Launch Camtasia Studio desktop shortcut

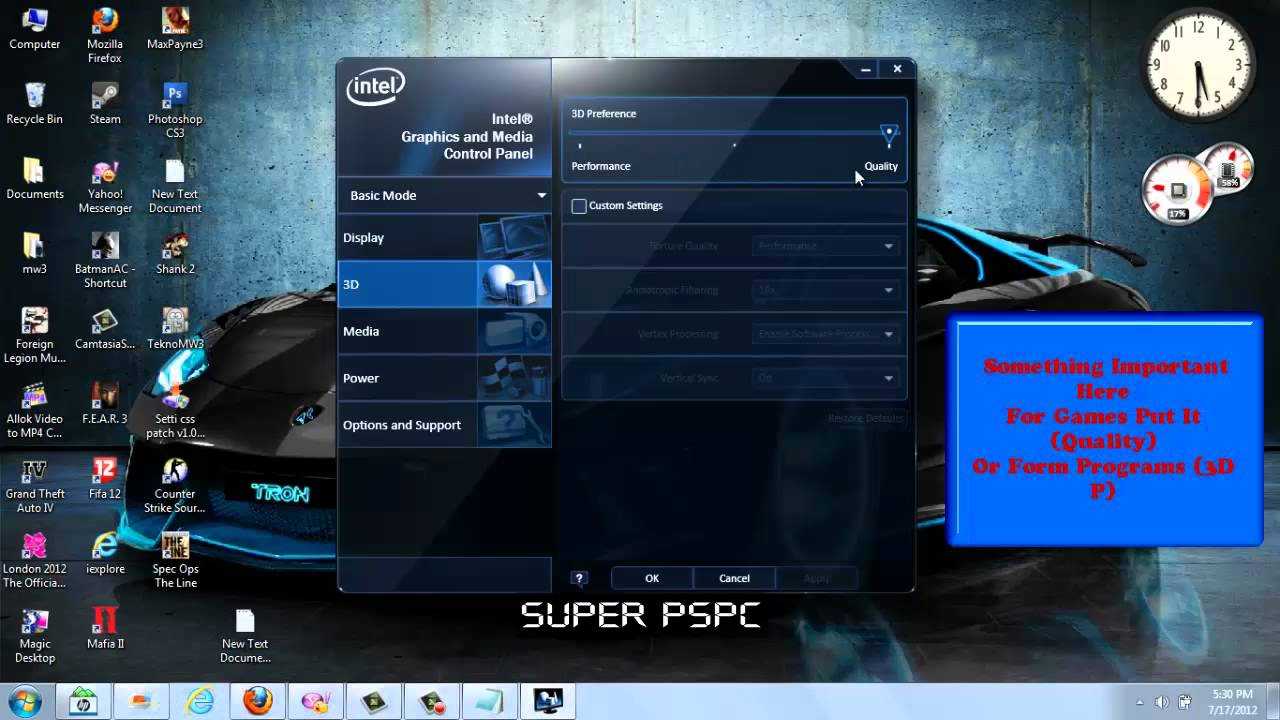coord(105,328)
